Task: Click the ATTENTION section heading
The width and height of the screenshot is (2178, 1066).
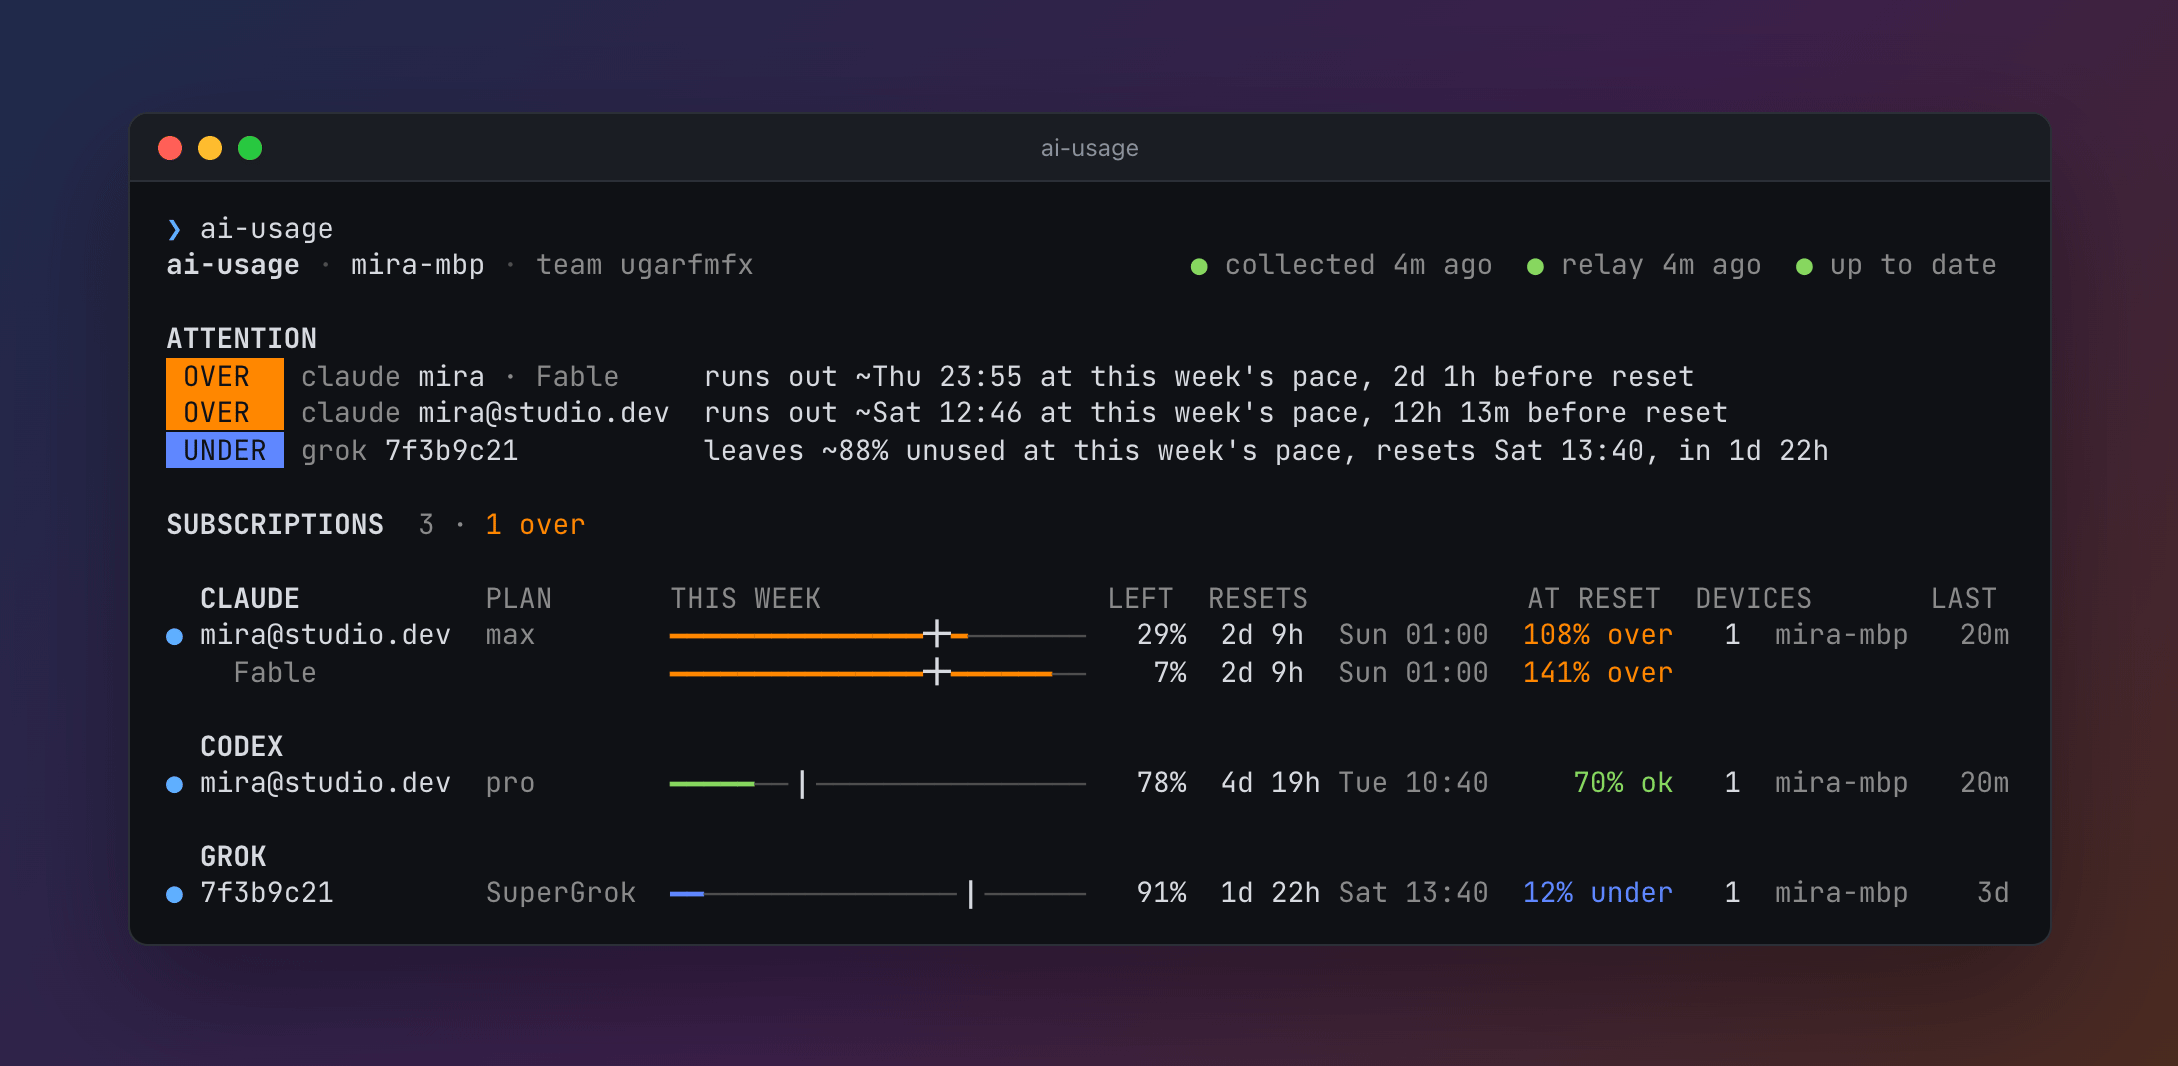Action: coord(241,339)
